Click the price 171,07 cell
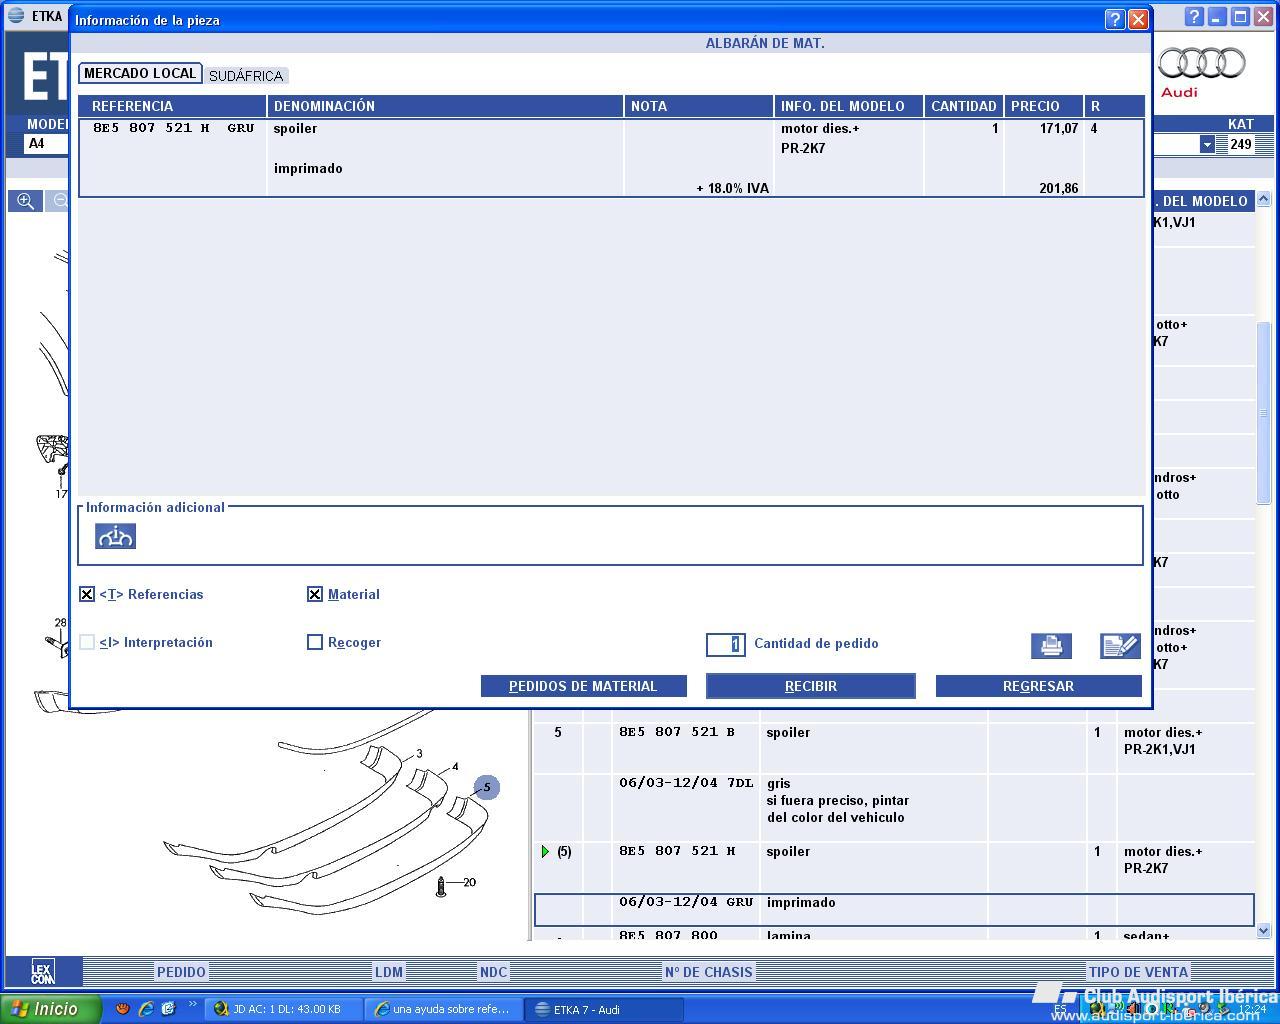Screen dimensions: 1280x1024 pos(1059,129)
